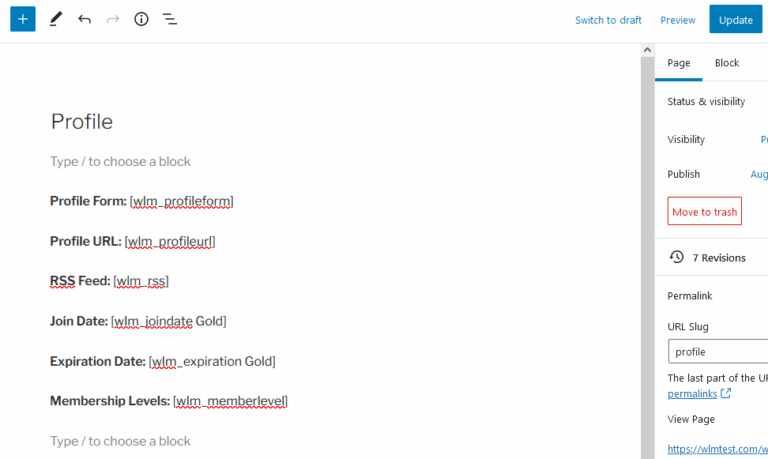The image size is (768, 459).
Task: Open the Details info icon
Action: [x=141, y=19]
